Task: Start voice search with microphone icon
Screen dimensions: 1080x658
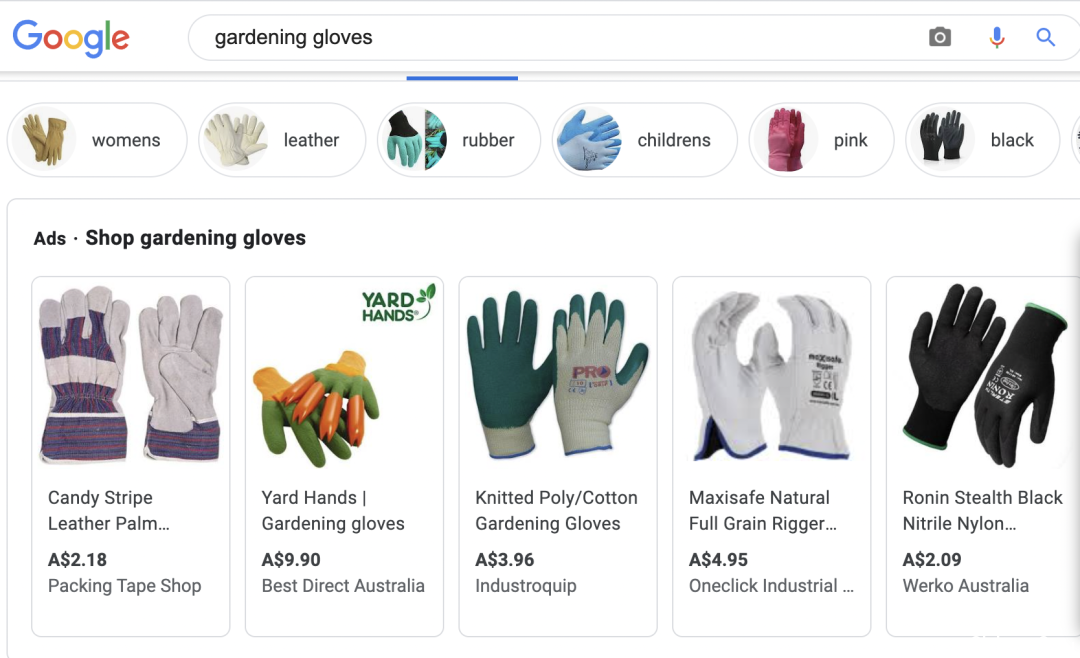Action: (x=996, y=37)
